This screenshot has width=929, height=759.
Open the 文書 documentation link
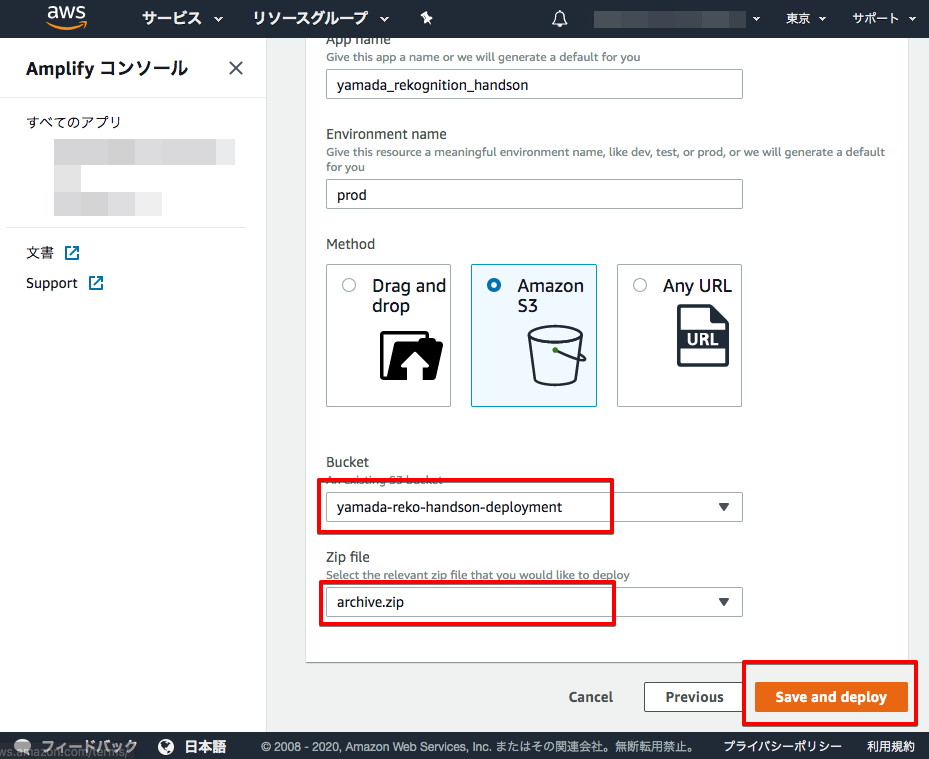point(40,253)
